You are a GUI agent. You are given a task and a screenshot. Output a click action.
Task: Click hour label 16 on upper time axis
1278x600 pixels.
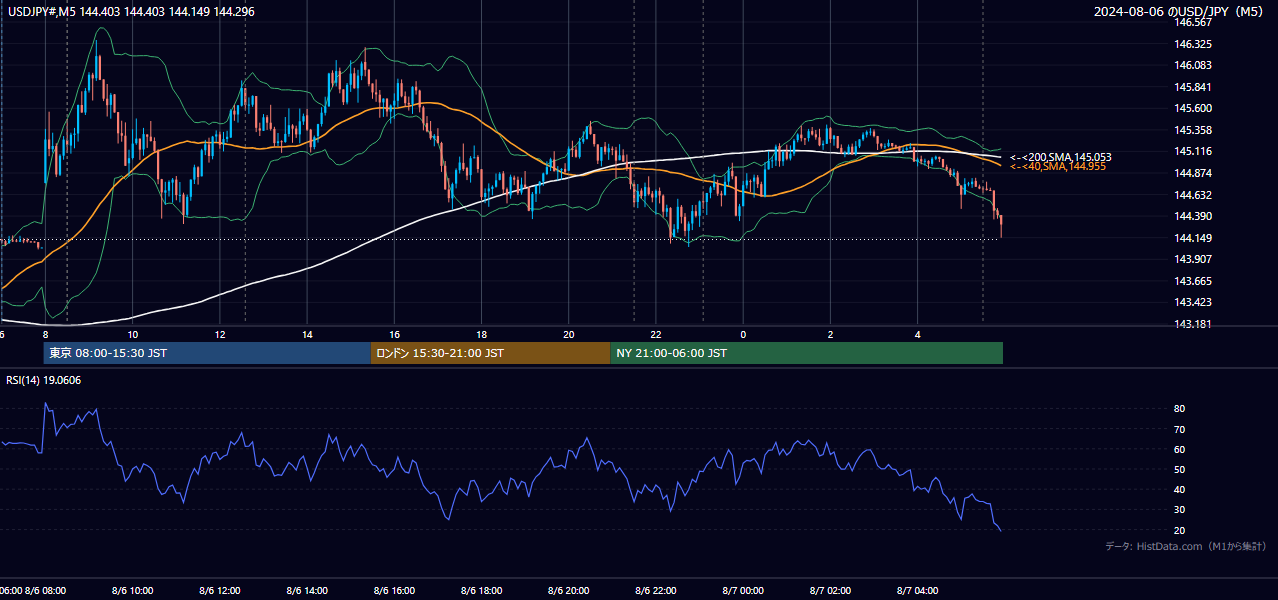(394, 334)
